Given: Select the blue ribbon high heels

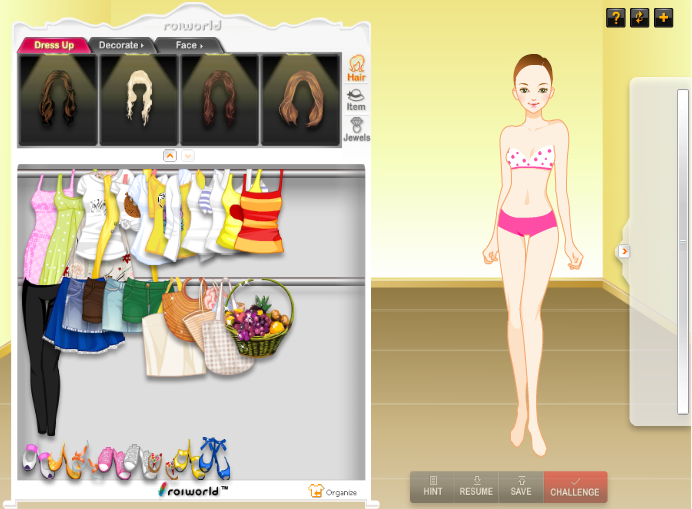Looking at the screenshot, I should coord(213,459).
